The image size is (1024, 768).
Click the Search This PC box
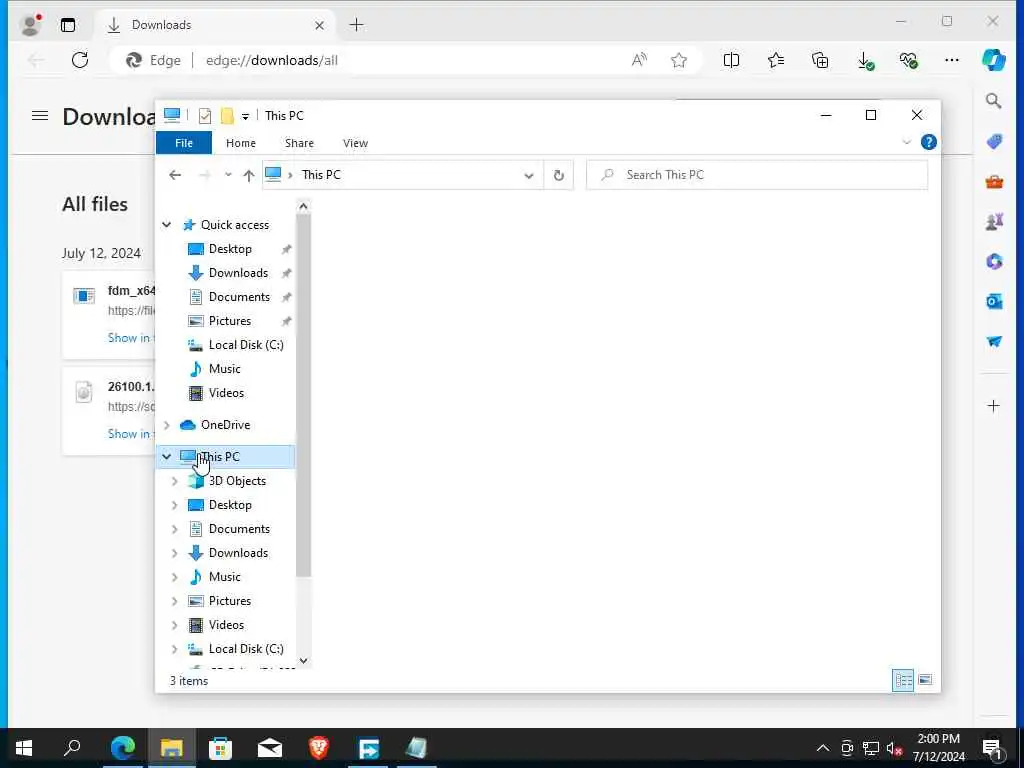[757, 175]
